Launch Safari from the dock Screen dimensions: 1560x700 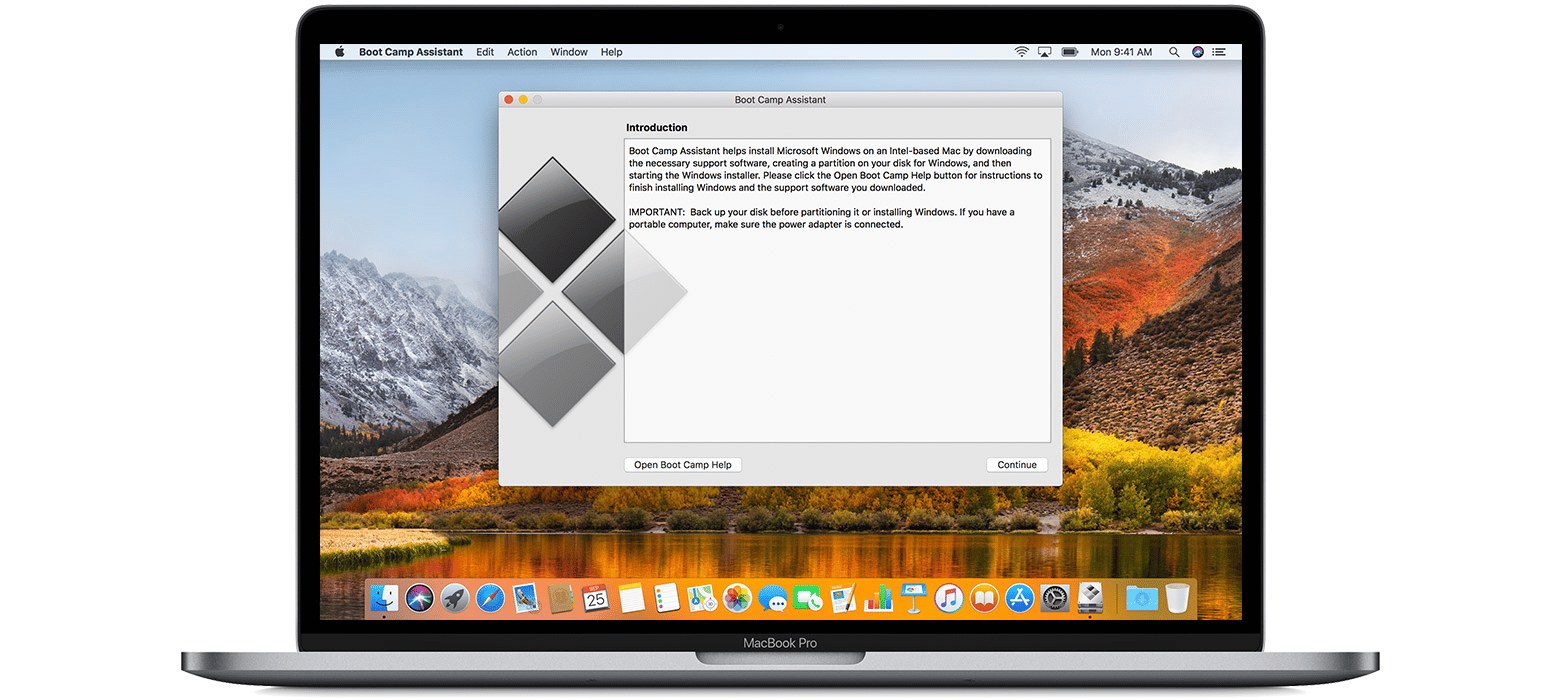[x=490, y=598]
